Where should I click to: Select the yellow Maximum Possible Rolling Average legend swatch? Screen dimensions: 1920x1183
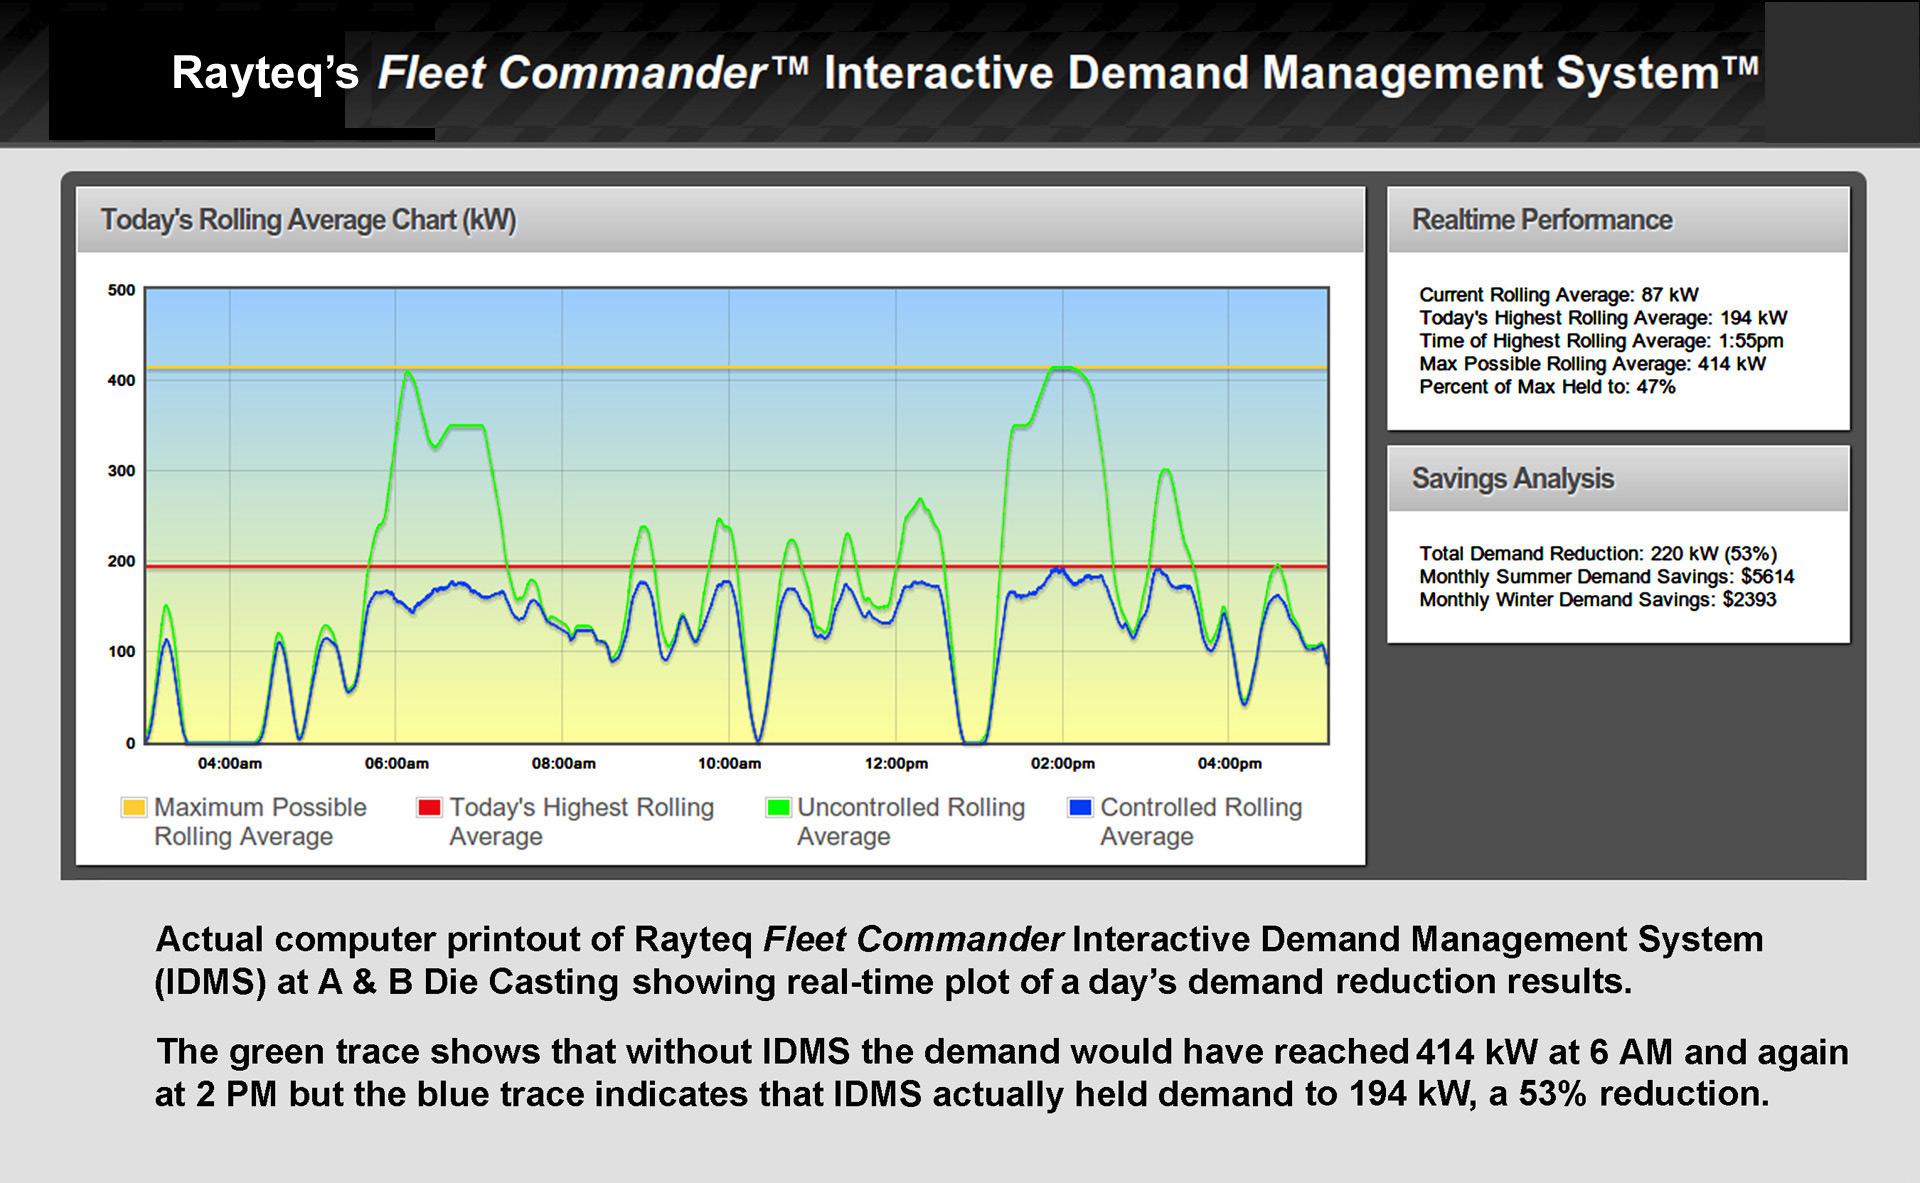[x=133, y=808]
